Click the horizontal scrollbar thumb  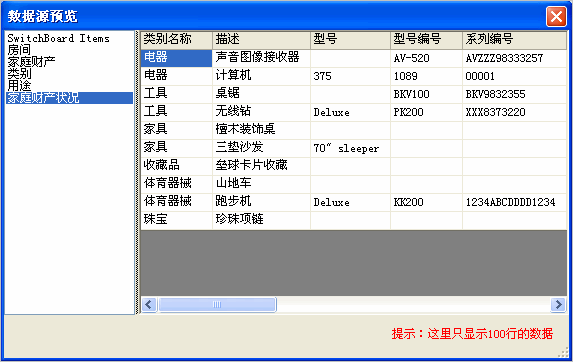217,304
